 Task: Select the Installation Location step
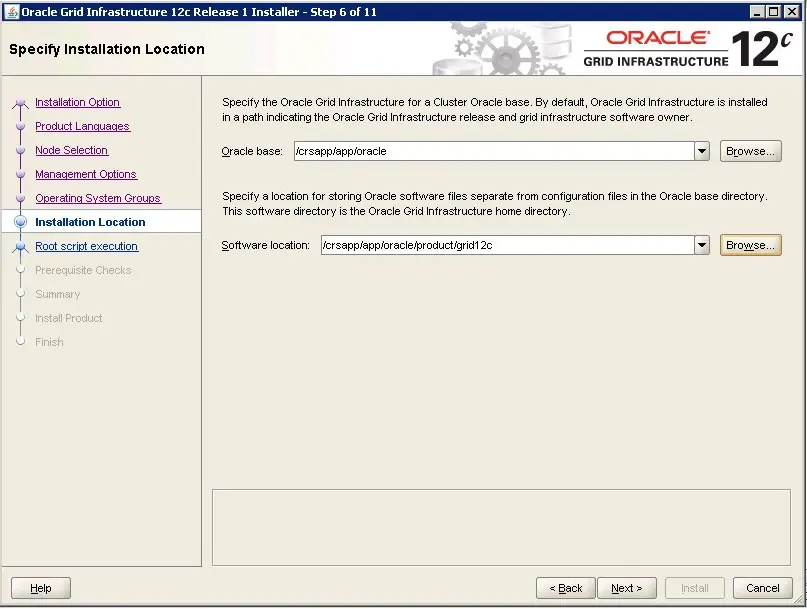point(90,222)
